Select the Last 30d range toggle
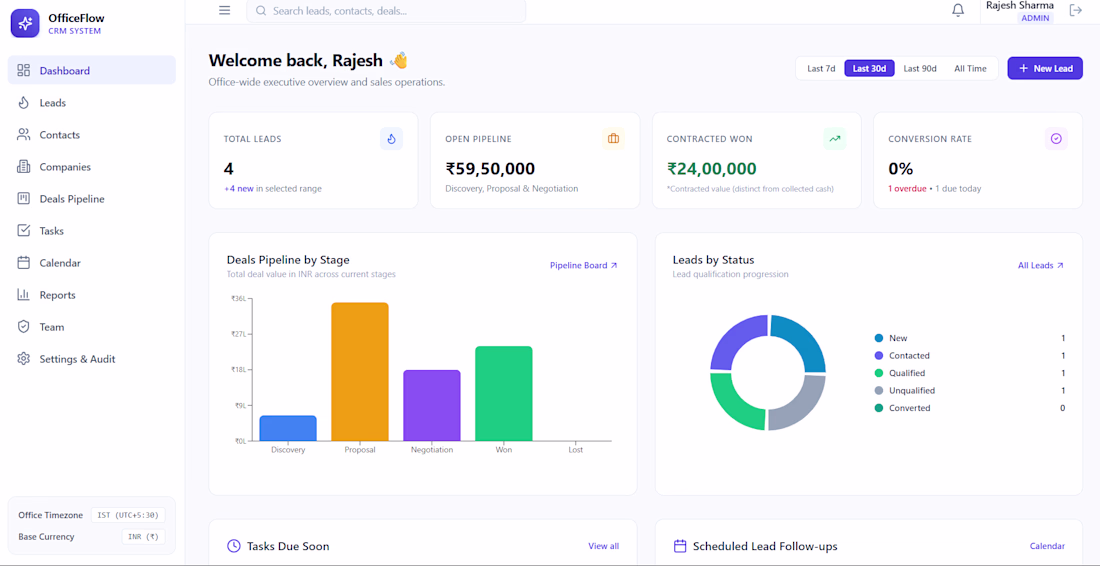This screenshot has width=1100, height=566. 869,68
